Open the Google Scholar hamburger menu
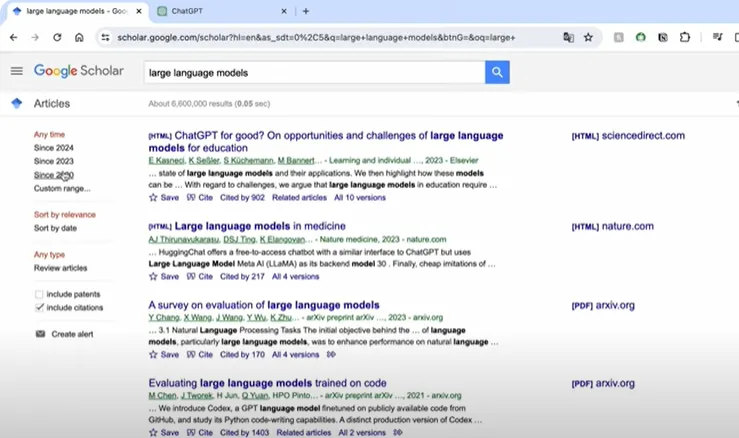 point(16,71)
